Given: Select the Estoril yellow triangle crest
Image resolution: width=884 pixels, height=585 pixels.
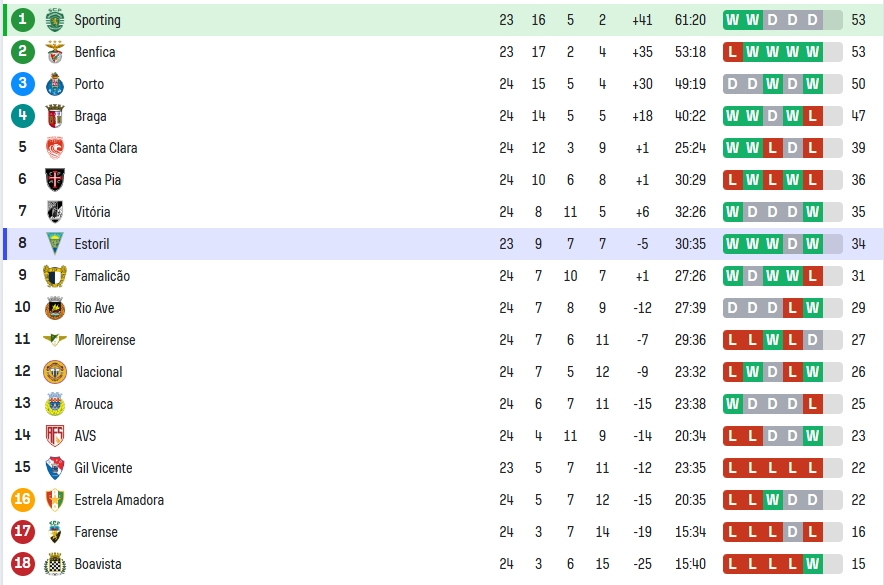Looking at the screenshot, I should coord(55,244).
